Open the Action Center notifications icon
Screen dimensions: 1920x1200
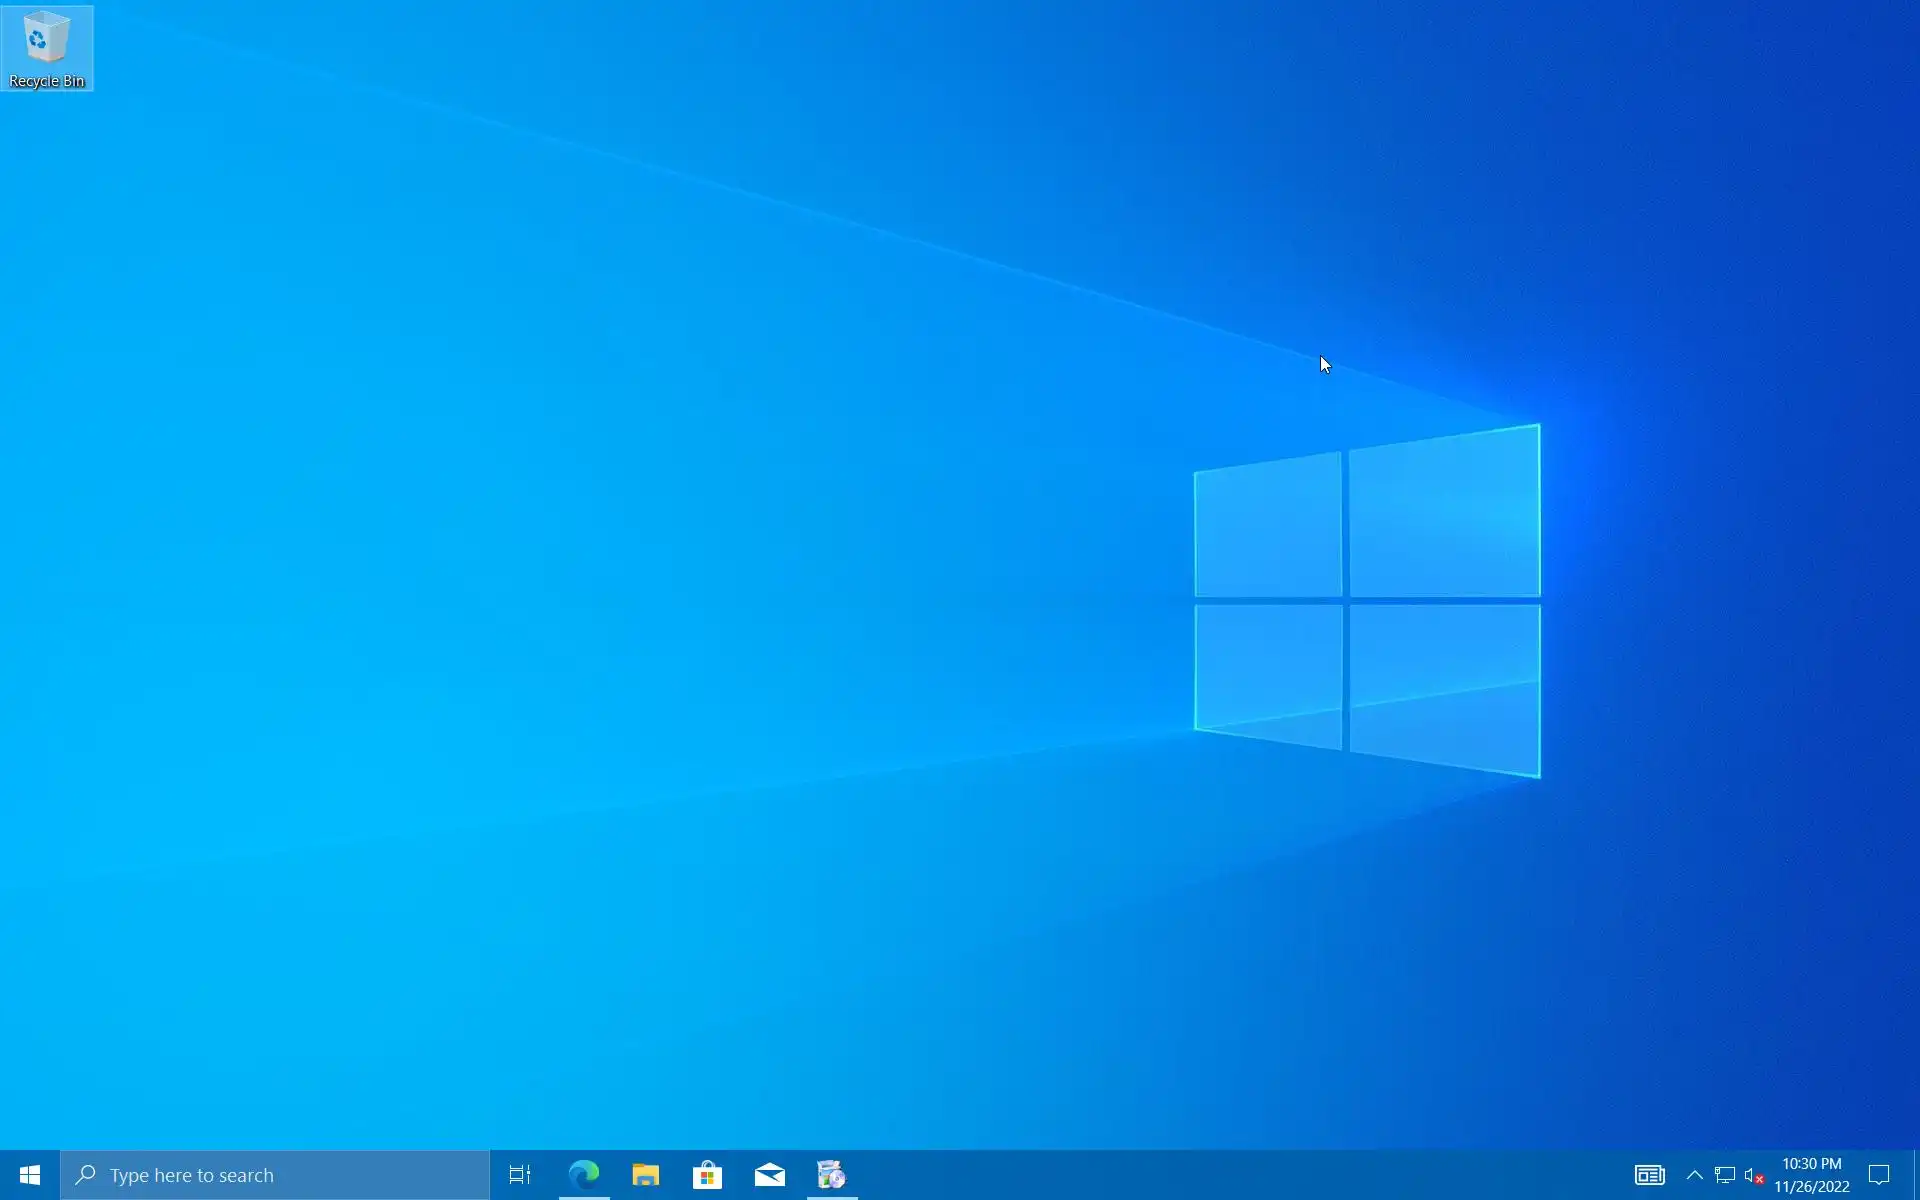[x=1879, y=1175]
